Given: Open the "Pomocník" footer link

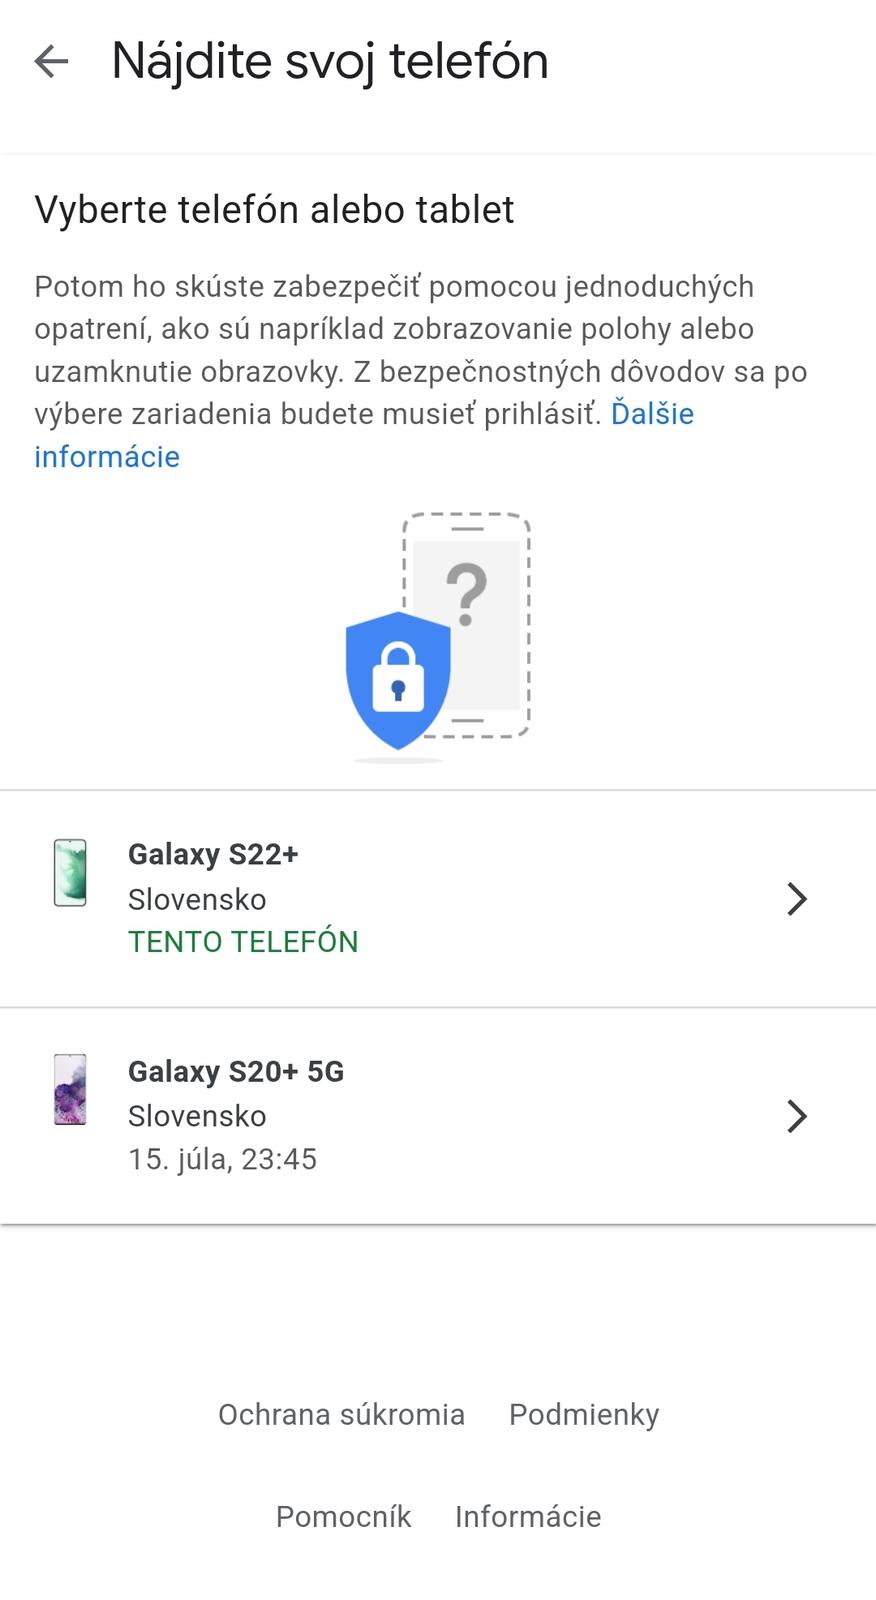Looking at the screenshot, I should coord(343,1516).
